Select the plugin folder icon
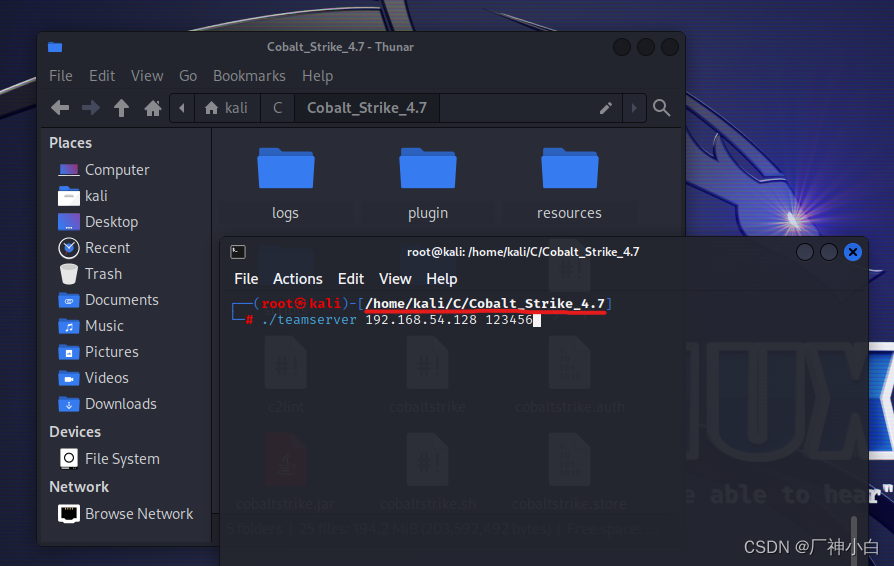 pyautogui.click(x=428, y=169)
